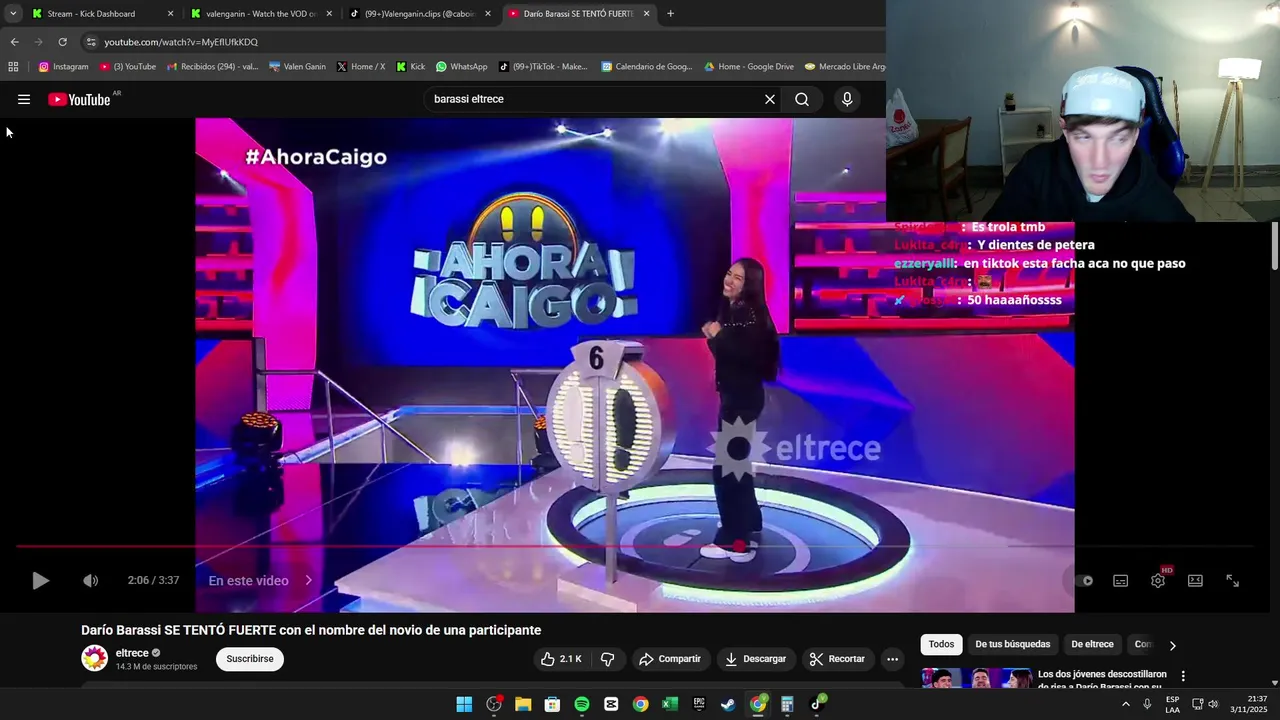The width and height of the screenshot is (1280, 720).
Task: Open options for 'Los dos jóvenes descostillaron' video
Action: pos(1183,676)
